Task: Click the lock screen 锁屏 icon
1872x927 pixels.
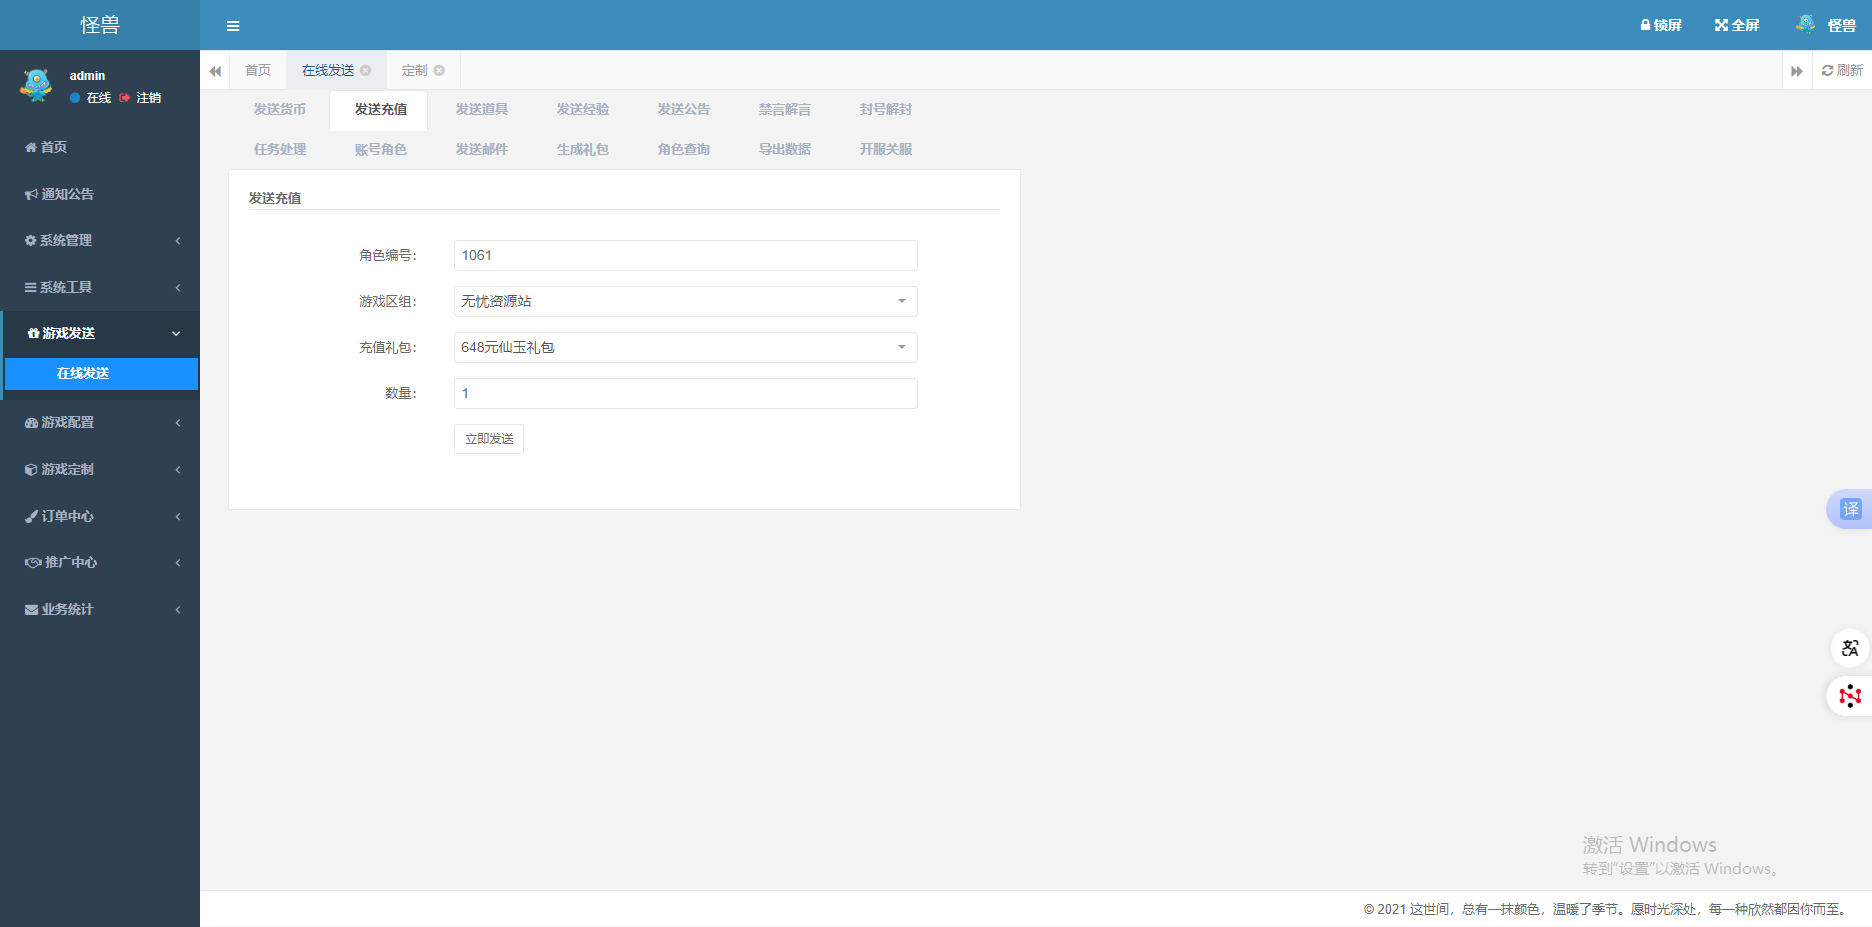Action: pos(1661,25)
